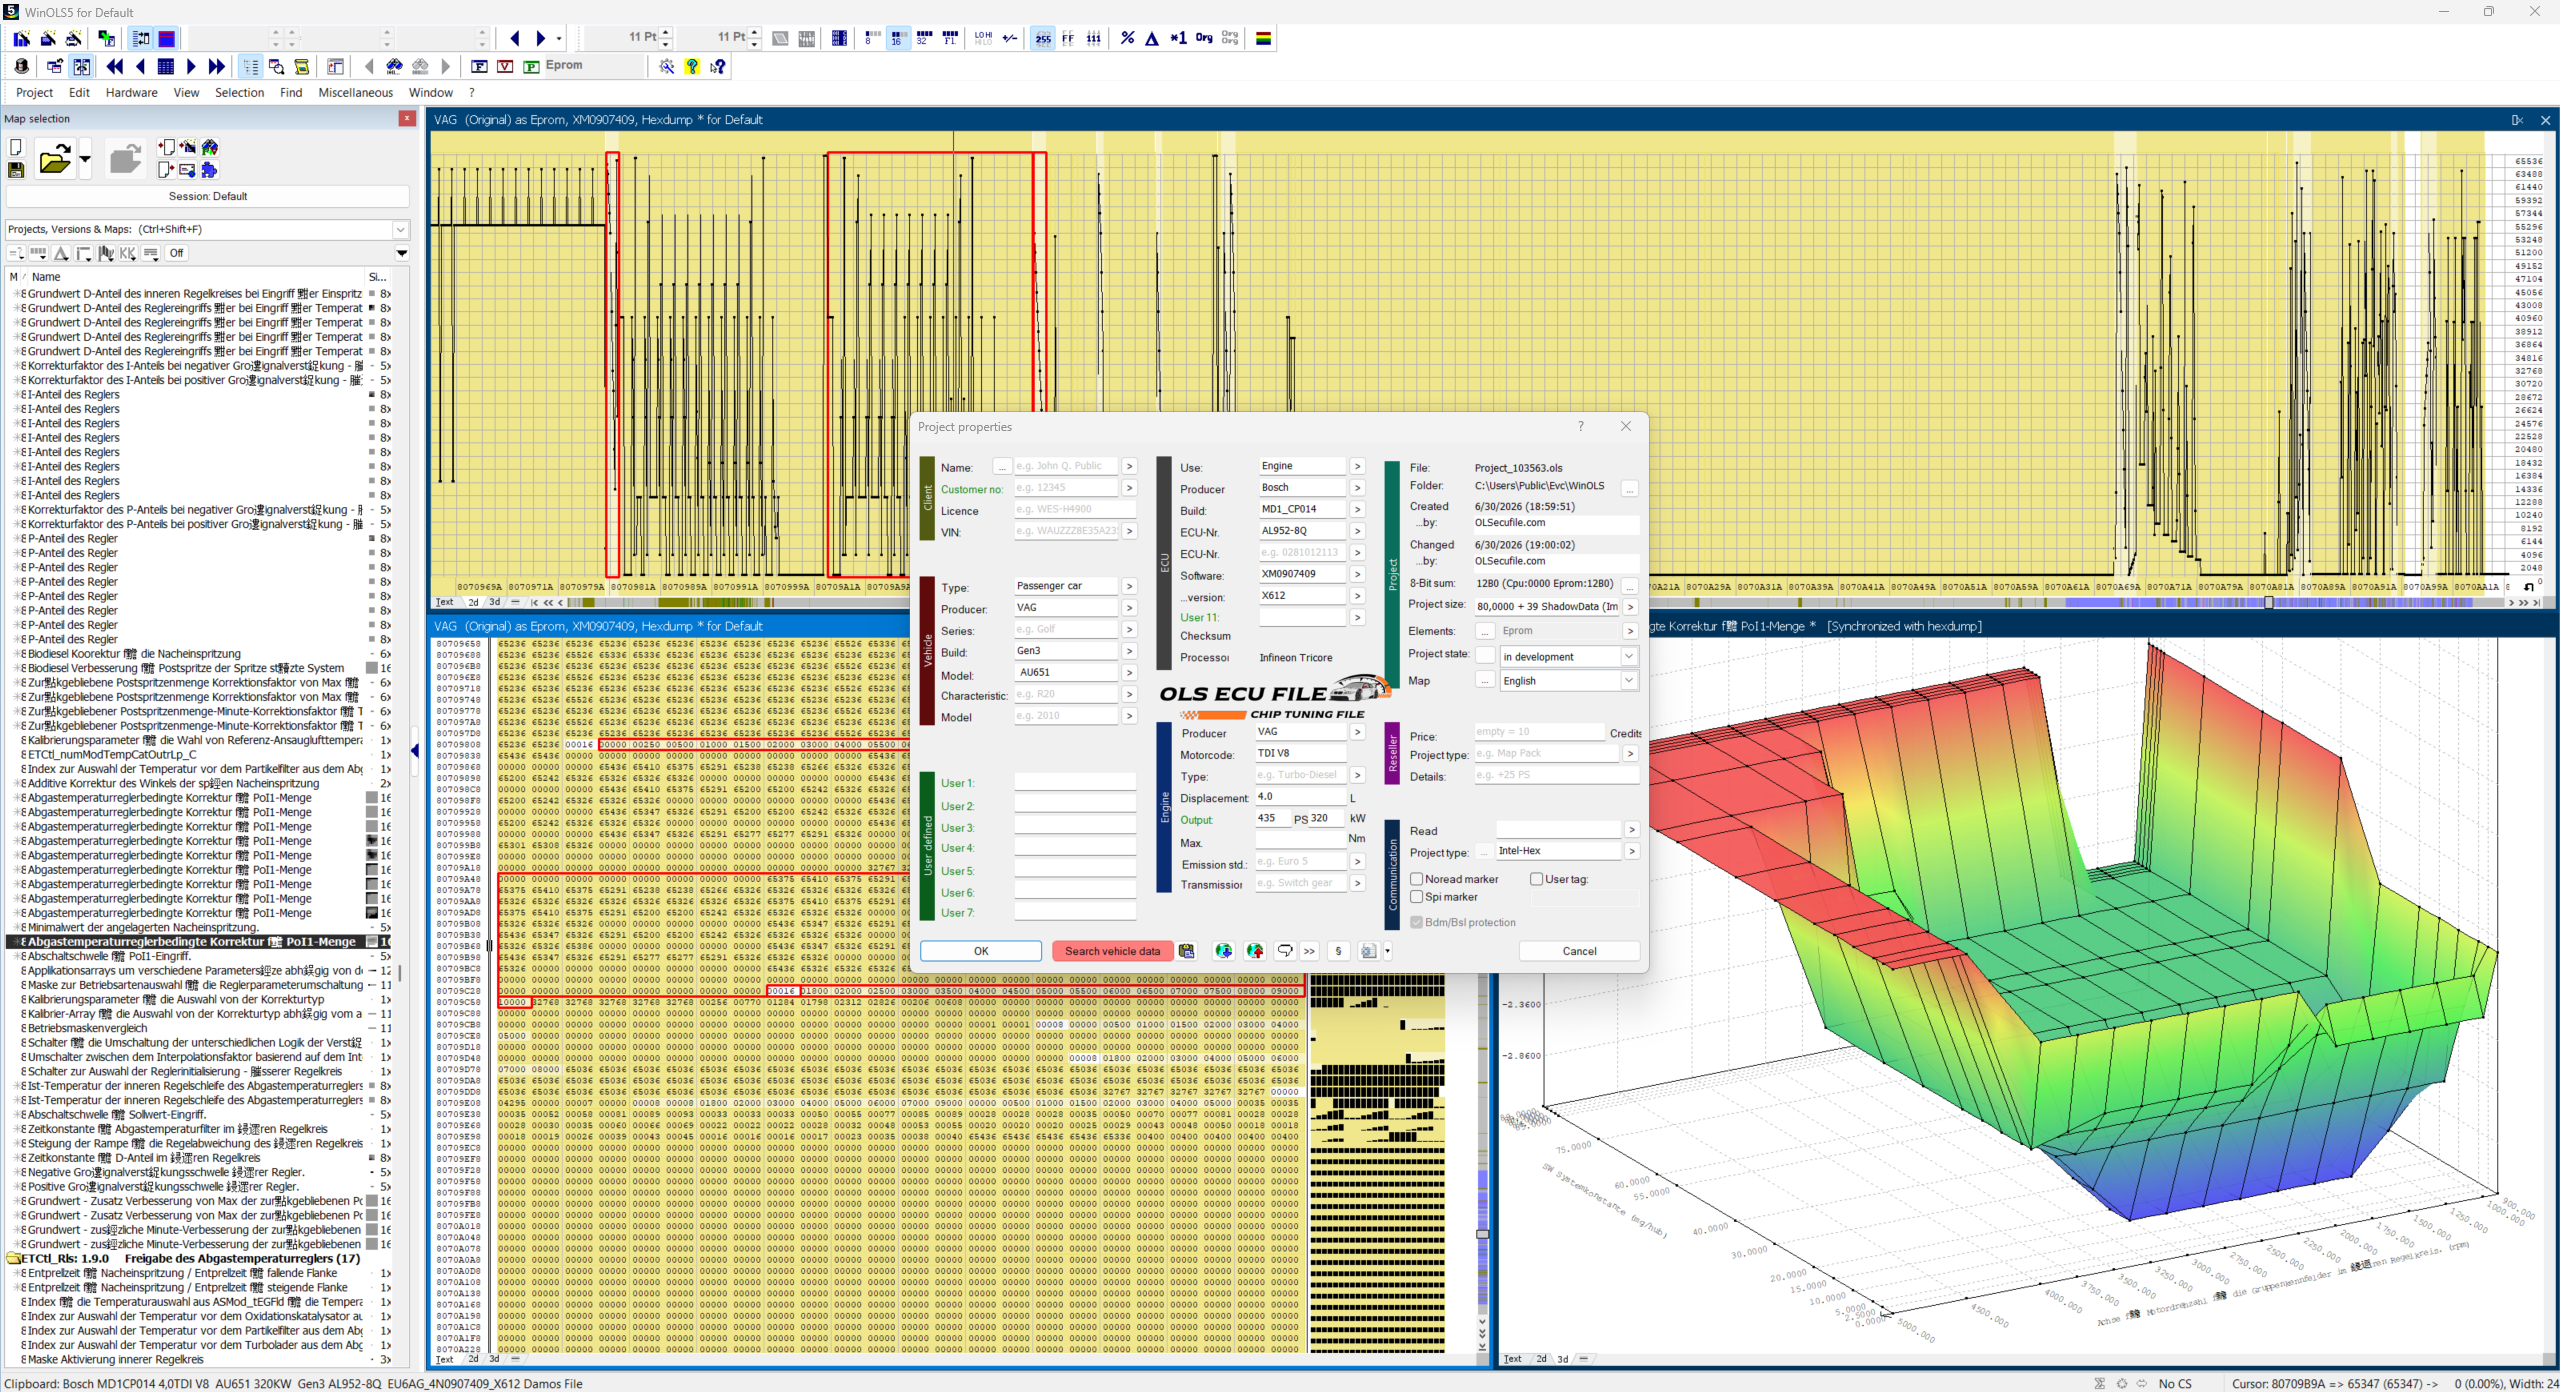Click the browse button next to Folder path
The height and width of the screenshot is (1392, 2560).
click(x=1630, y=488)
